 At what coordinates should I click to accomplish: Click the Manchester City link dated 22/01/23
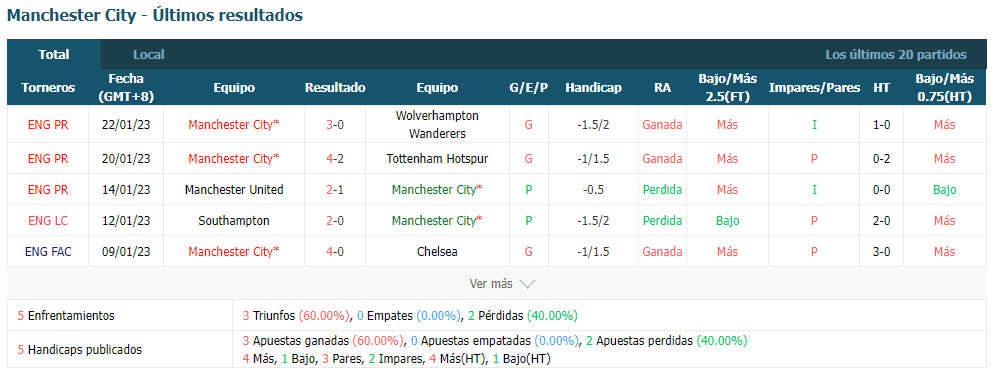click(234, 125)
